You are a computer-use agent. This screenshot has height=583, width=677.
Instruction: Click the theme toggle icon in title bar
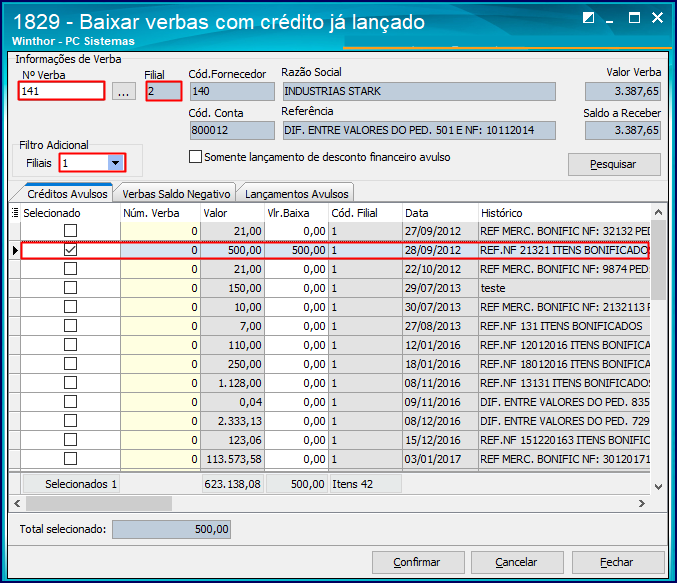[588, 18]
